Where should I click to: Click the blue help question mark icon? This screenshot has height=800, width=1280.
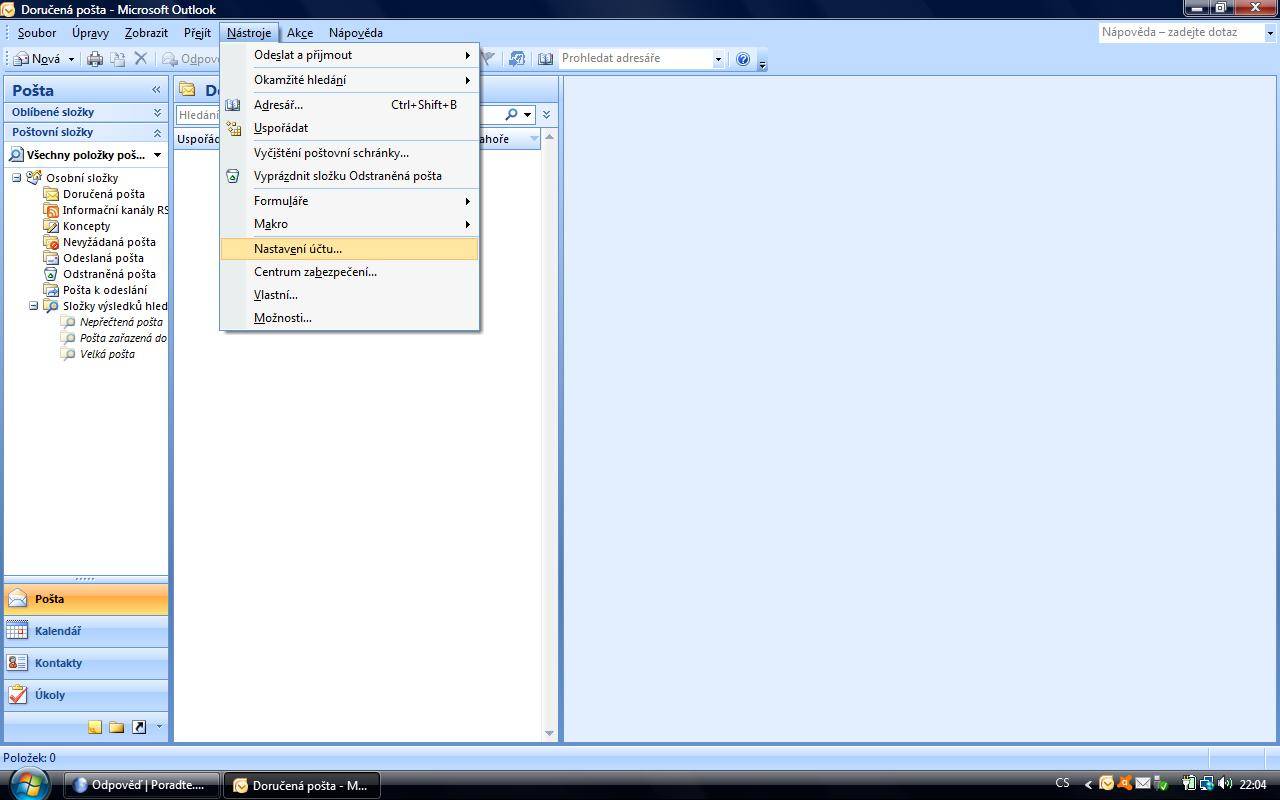743,59
